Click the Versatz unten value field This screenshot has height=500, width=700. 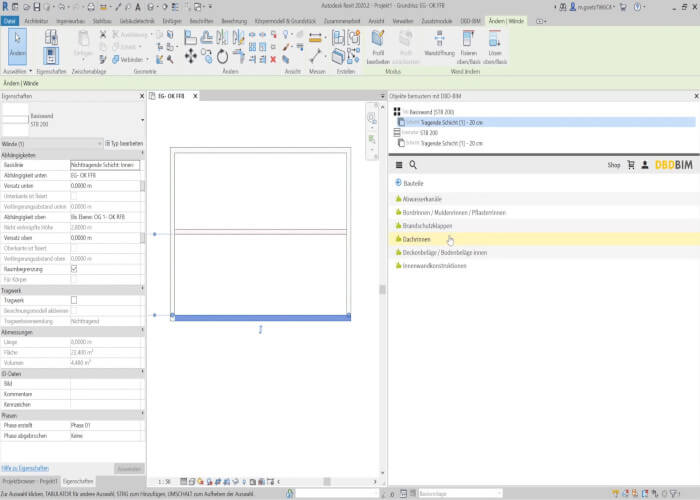tap(105, 186)
